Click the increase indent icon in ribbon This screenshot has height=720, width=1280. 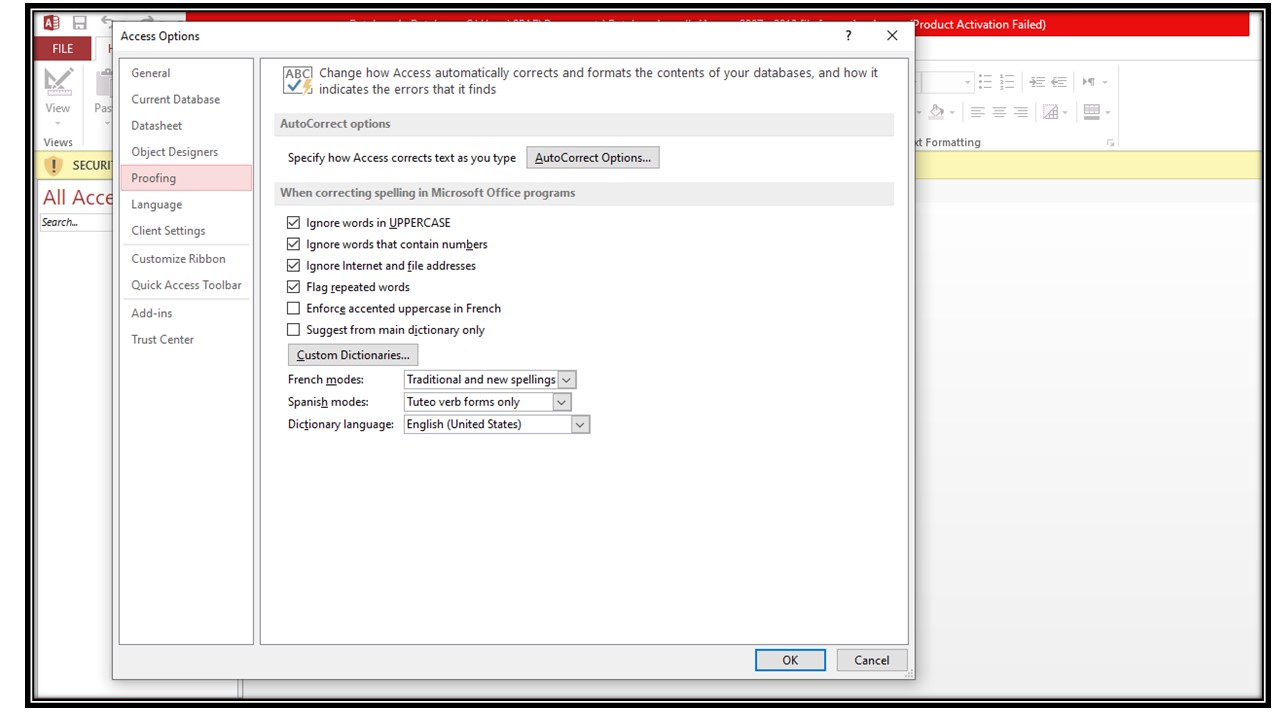tap(1037, 82)
